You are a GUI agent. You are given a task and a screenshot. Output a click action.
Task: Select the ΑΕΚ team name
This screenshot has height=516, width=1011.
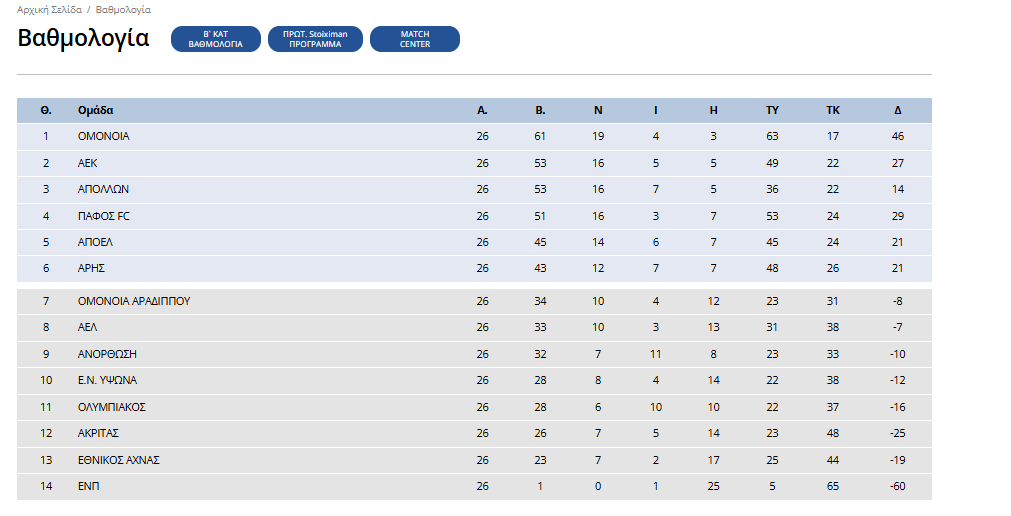(88, 163)
